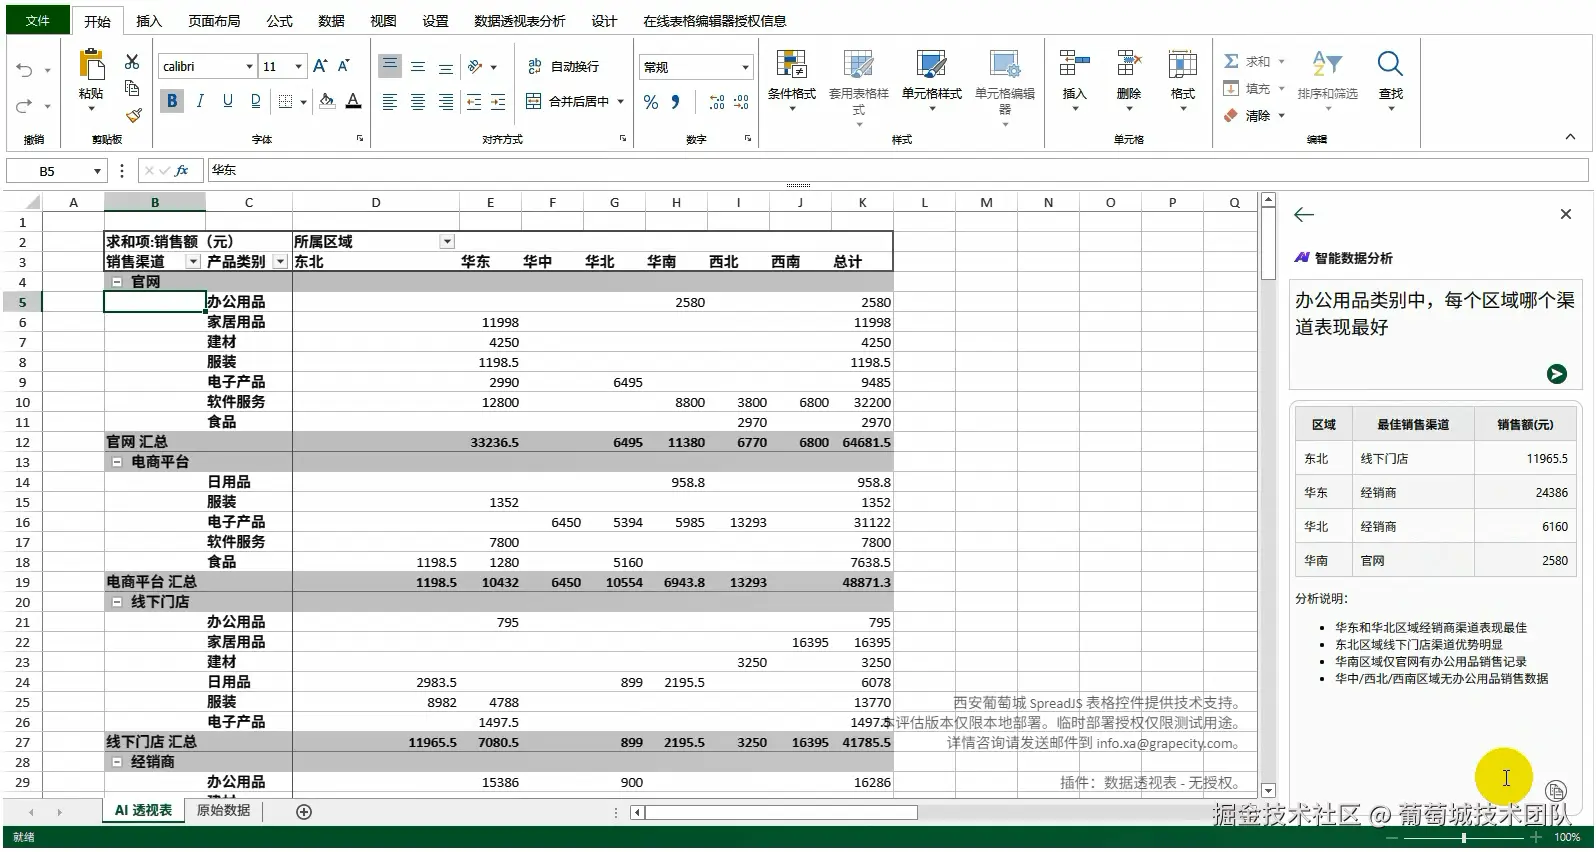Click the 查找 find magnifier icon
1596x852 pixels.
point(1390,65)
